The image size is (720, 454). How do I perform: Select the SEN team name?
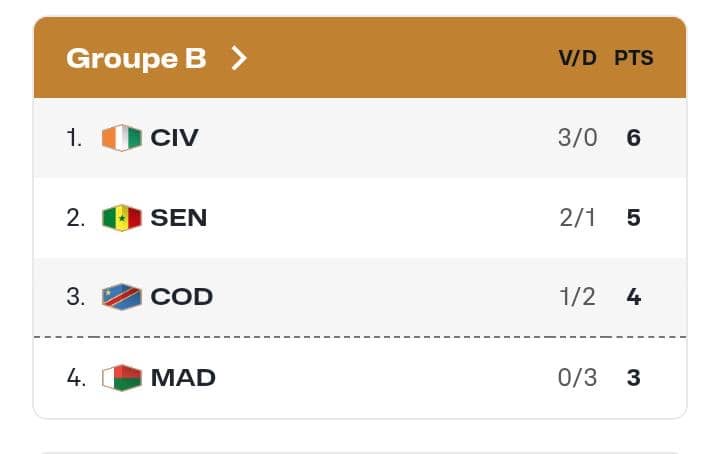coord(179,218)
